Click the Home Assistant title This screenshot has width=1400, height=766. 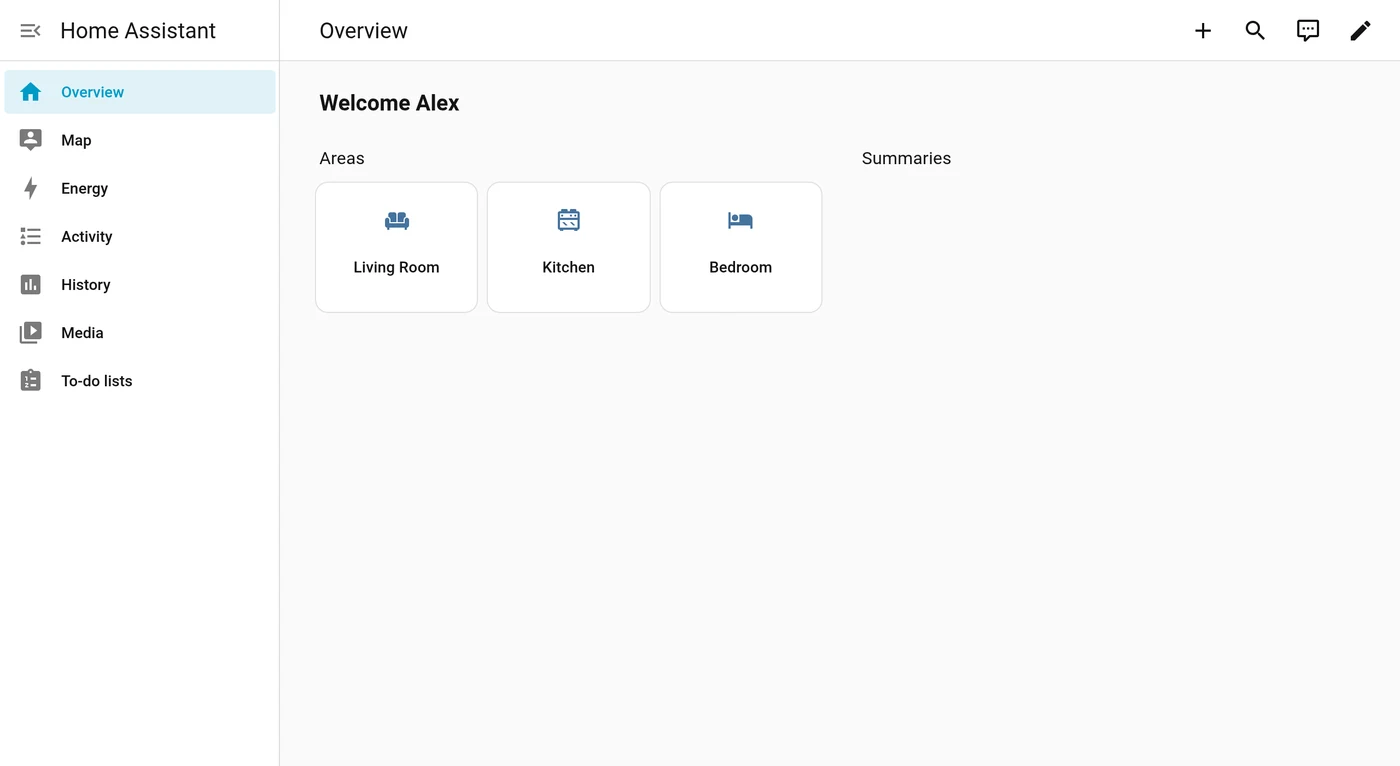pyautogui.click(x=138, y=31)
